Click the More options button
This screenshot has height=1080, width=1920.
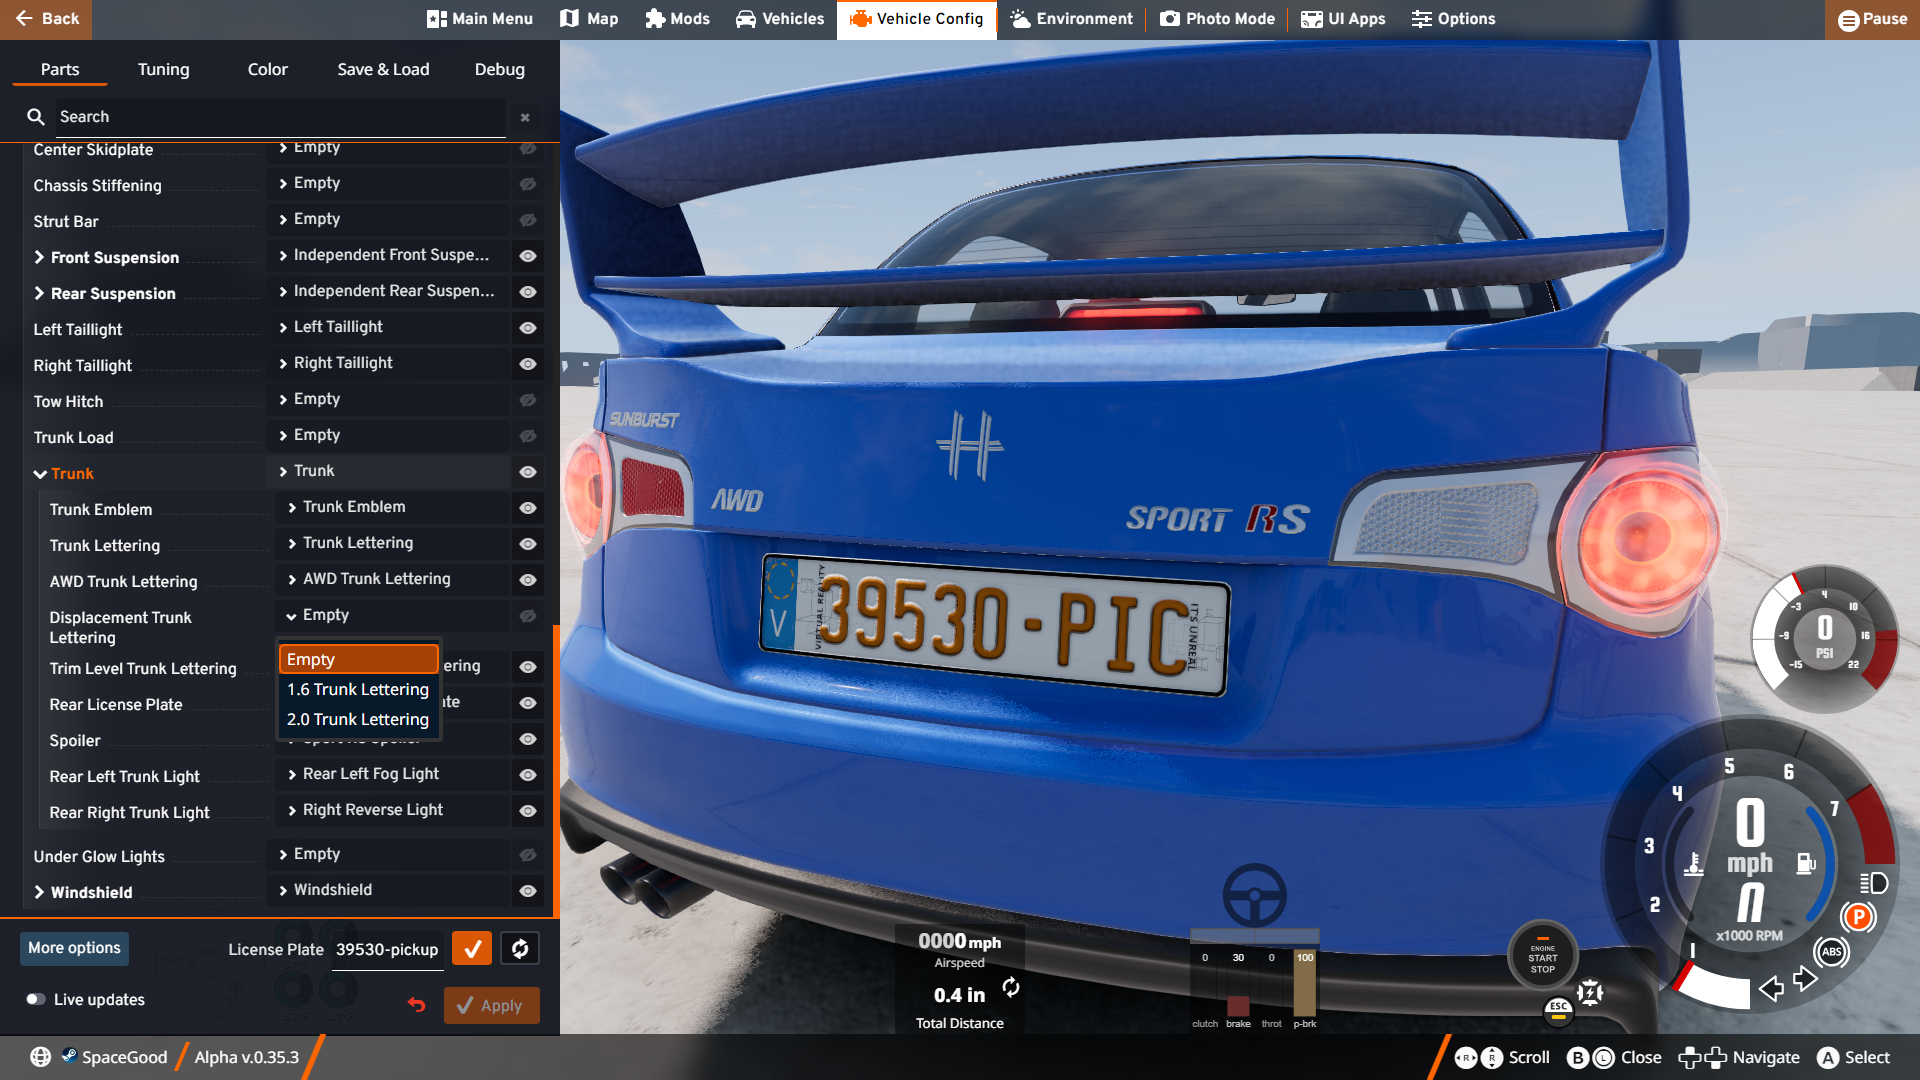(74, 948)
